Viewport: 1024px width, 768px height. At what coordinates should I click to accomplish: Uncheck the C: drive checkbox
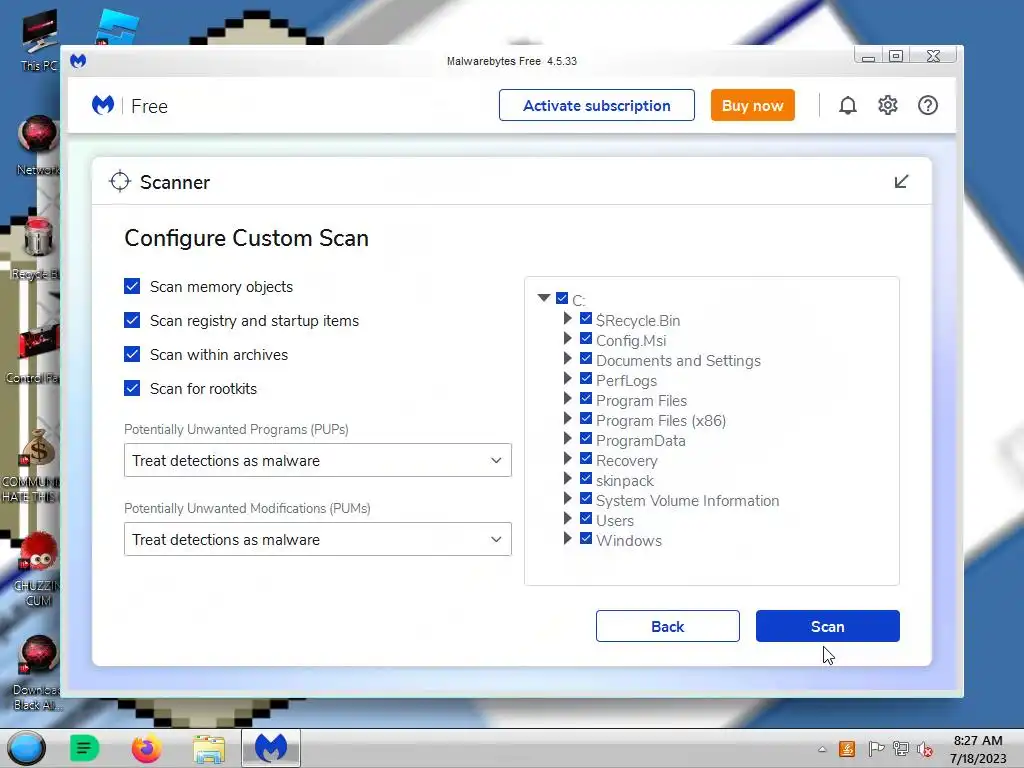click(562, 298)
